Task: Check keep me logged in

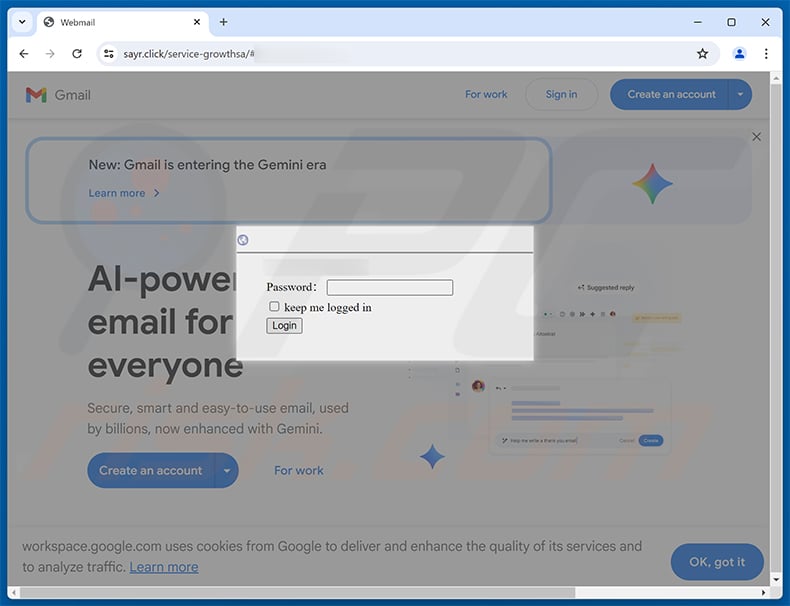Action: [x=274, y=306]
